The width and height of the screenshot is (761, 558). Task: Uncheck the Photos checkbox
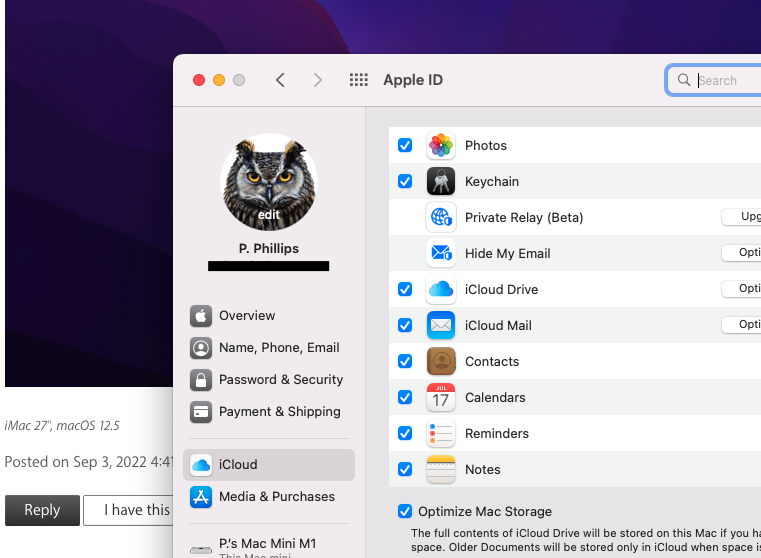(x=405, y=145)
